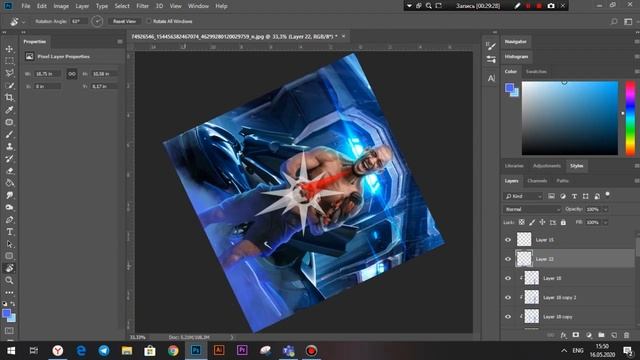The height and width of the screenshot is (360, 640).
Task: Open the tool preset picker dropdown
Action: pyautogui.click(x=24, y=22)
